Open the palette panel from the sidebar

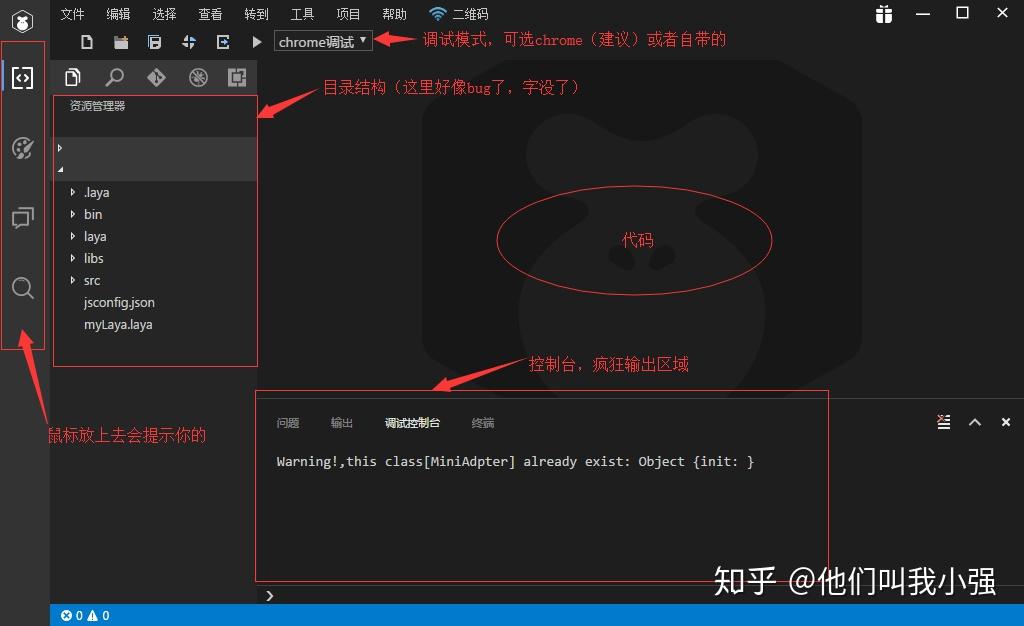[x=22, y=148]
